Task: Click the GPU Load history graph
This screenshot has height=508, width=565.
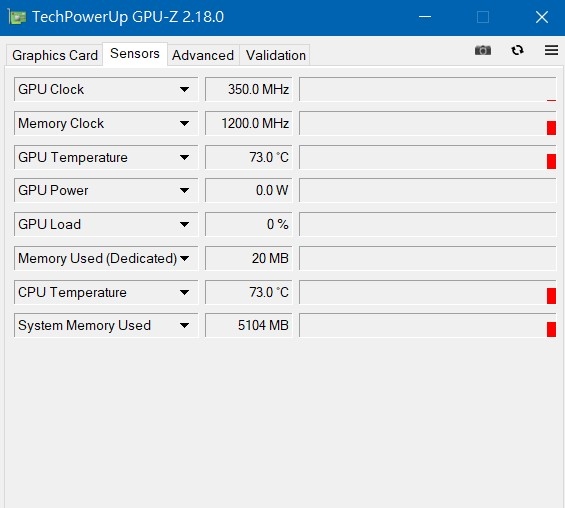Action: 428,224
